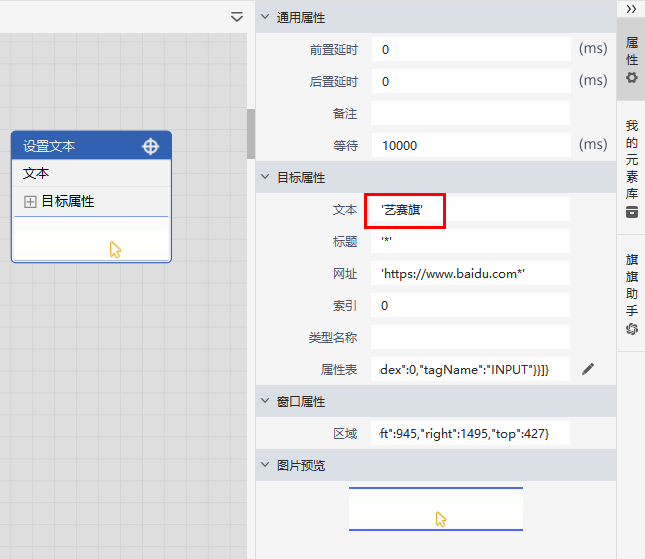Image resolution: width=645 pixels, height=559 pixels.
Task: Click the gear icon under 属性 tab
Action: pyautogui.click(x=631, y=78)
